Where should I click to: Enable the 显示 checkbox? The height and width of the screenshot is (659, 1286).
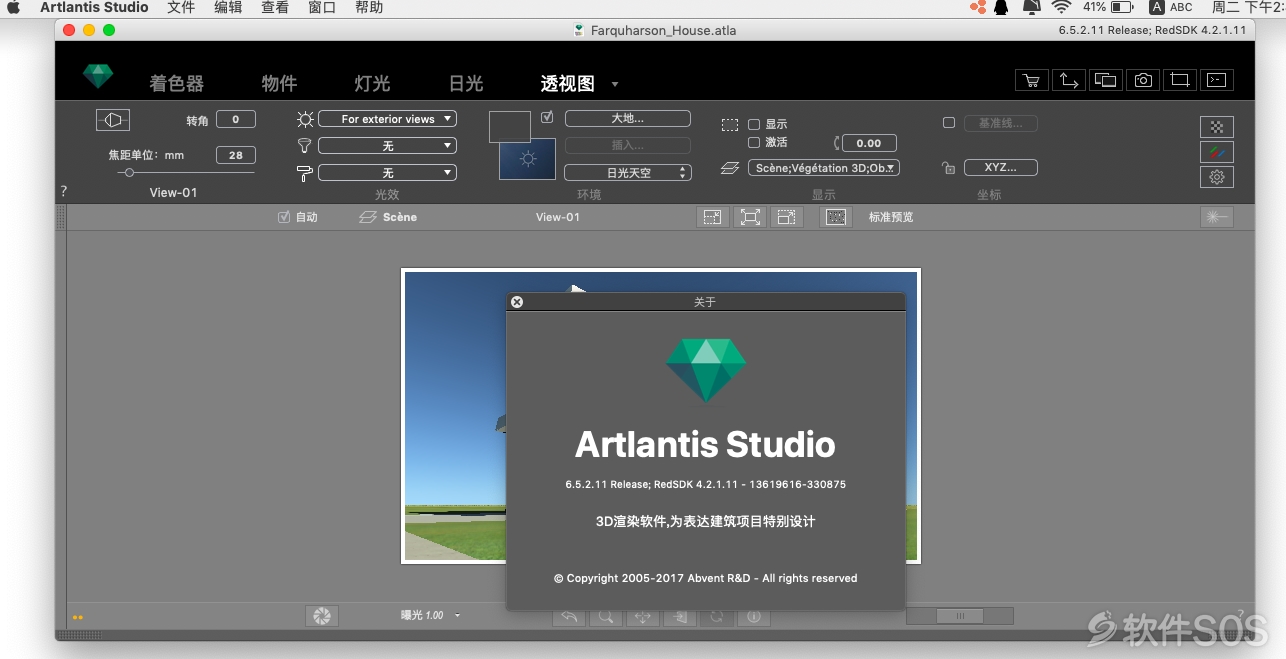(754, 125)
